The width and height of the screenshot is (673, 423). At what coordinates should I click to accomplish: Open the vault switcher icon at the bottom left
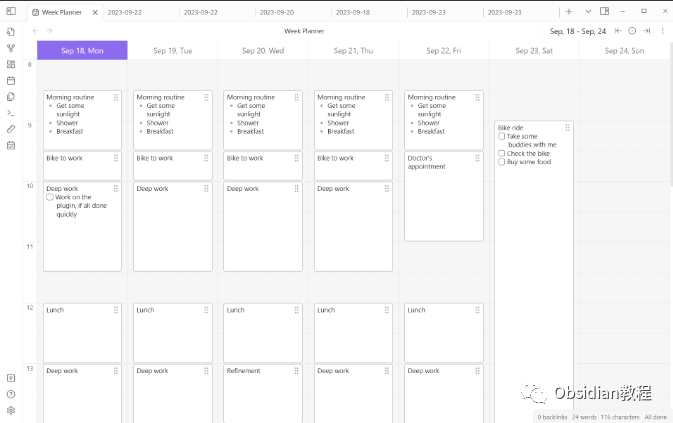[11, 378]
